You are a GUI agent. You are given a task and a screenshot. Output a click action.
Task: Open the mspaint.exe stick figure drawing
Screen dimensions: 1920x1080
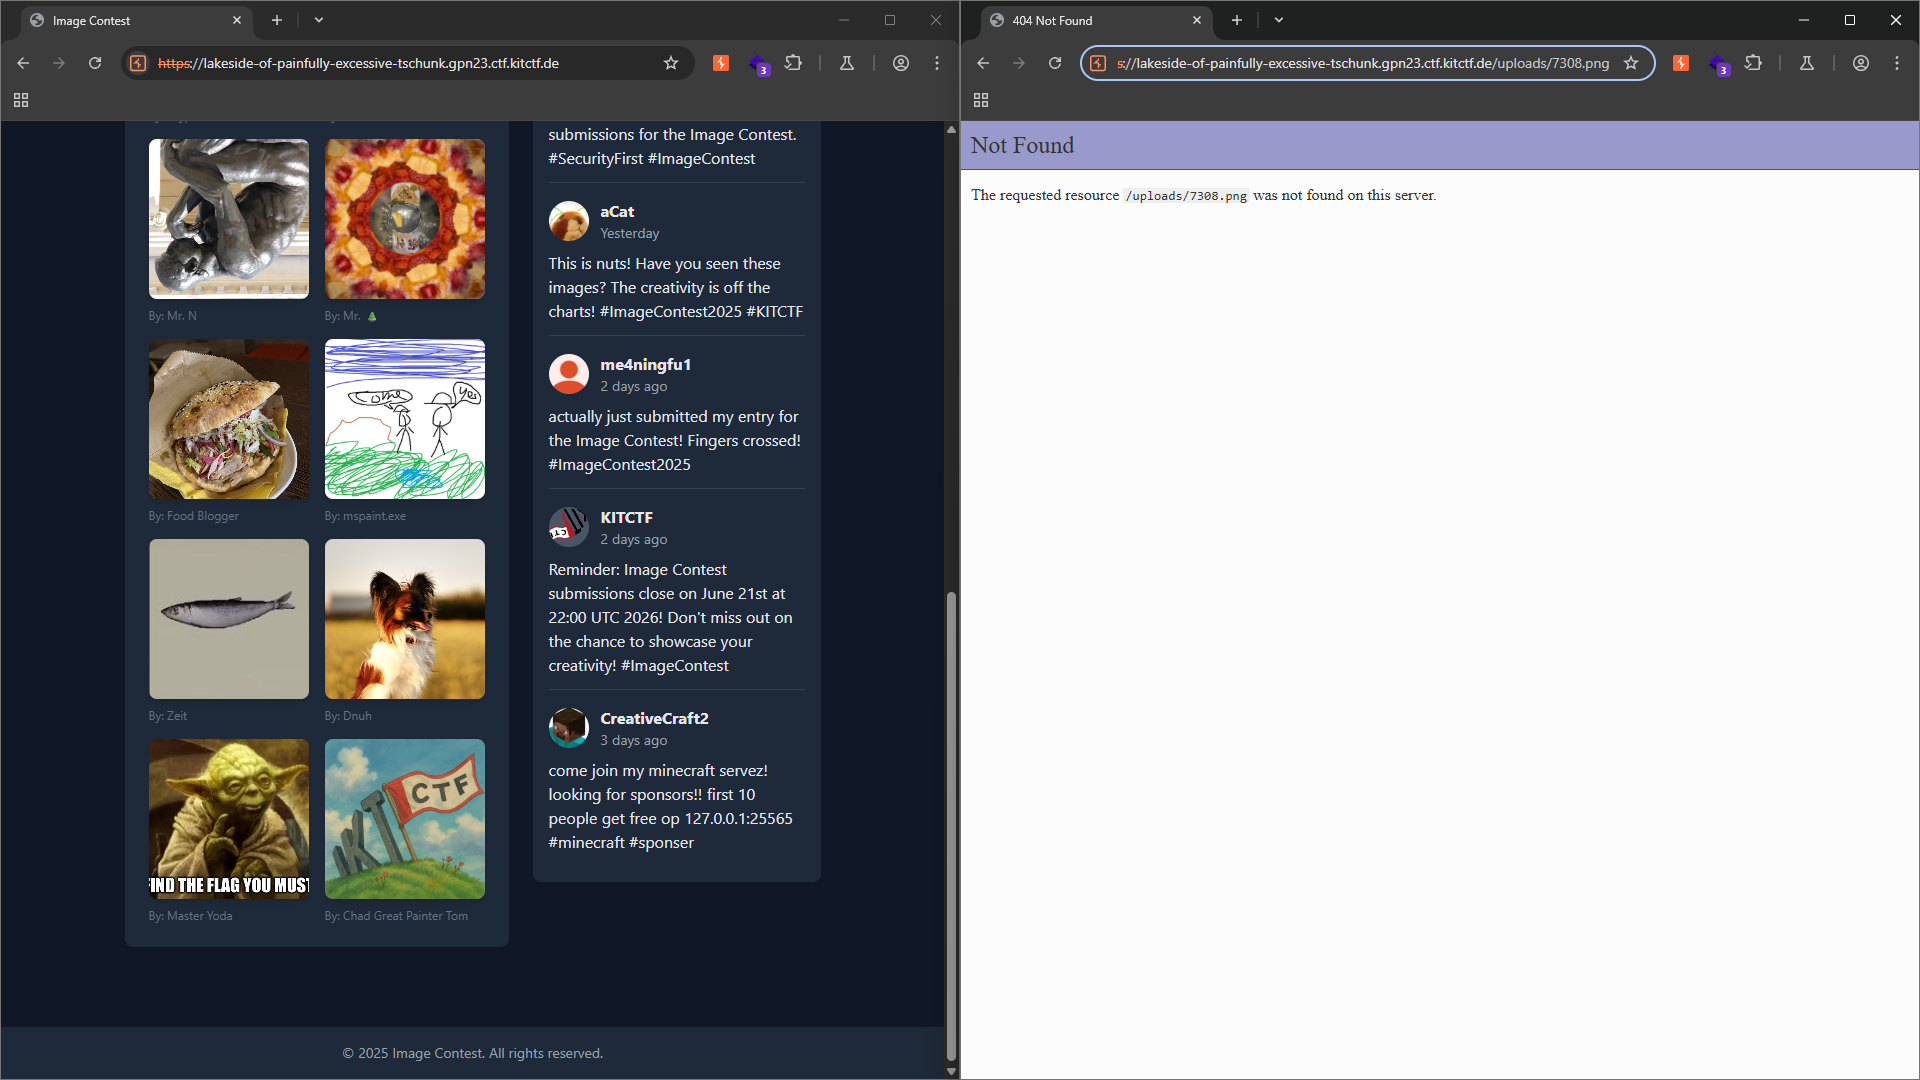point(405,419)
